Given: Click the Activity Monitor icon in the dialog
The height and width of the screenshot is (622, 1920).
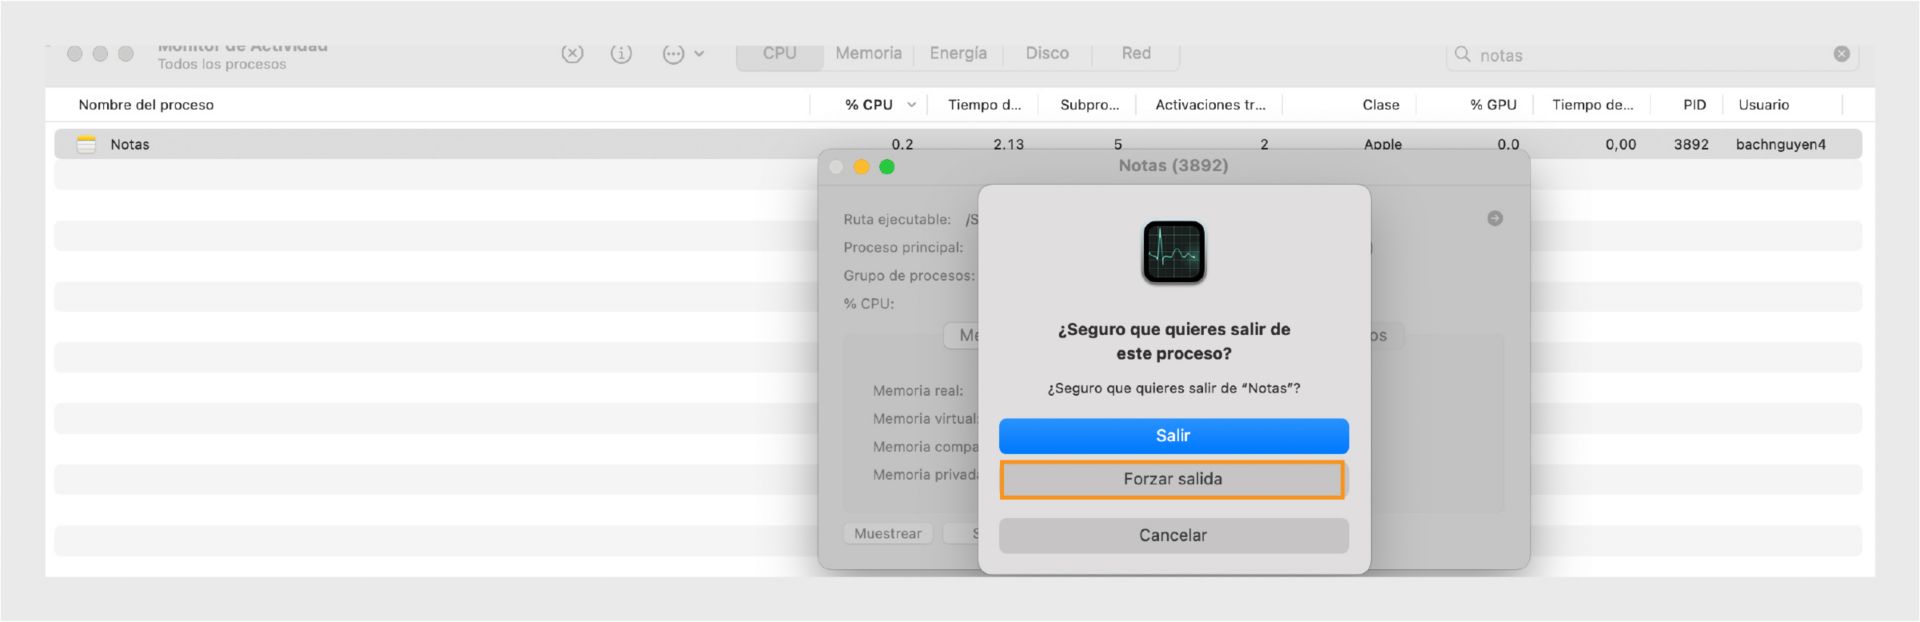Looking at the screenshot, I should tap(1174, 252).
